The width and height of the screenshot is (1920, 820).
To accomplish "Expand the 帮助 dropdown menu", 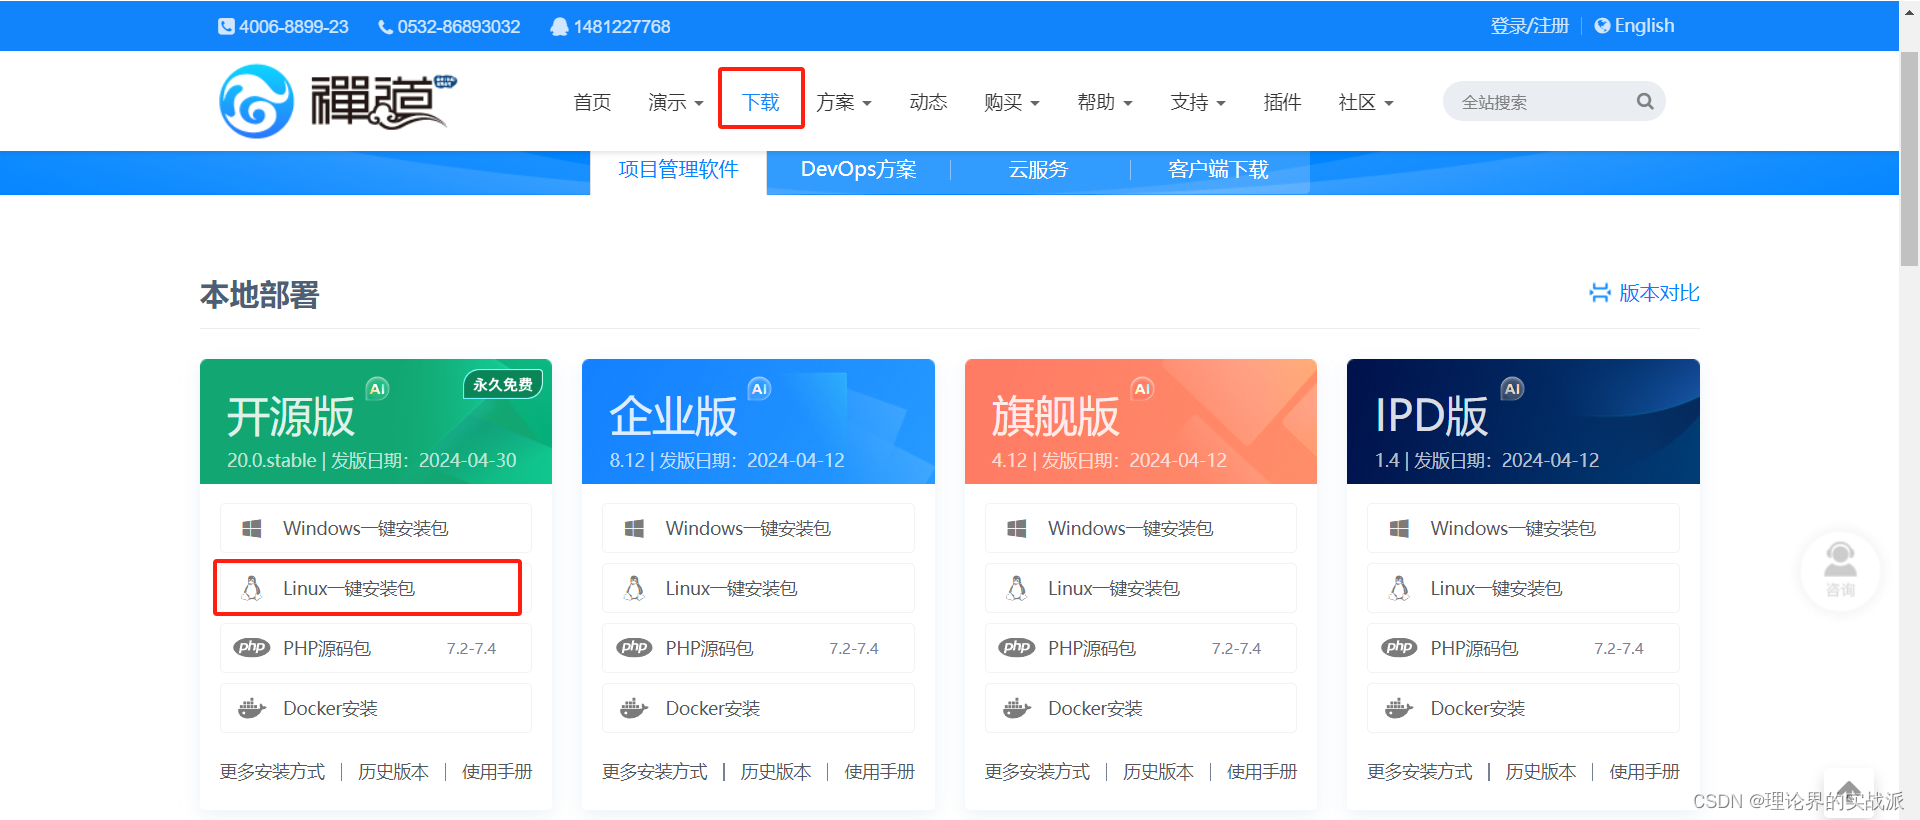I will (x=1104, y=102).
